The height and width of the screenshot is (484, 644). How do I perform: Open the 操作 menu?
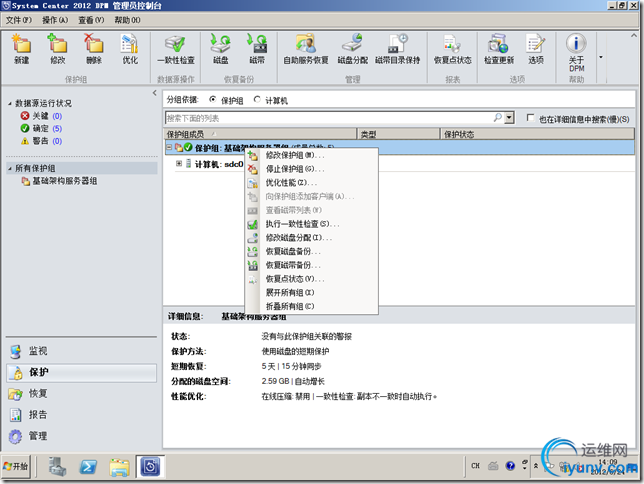pos(55,20)
